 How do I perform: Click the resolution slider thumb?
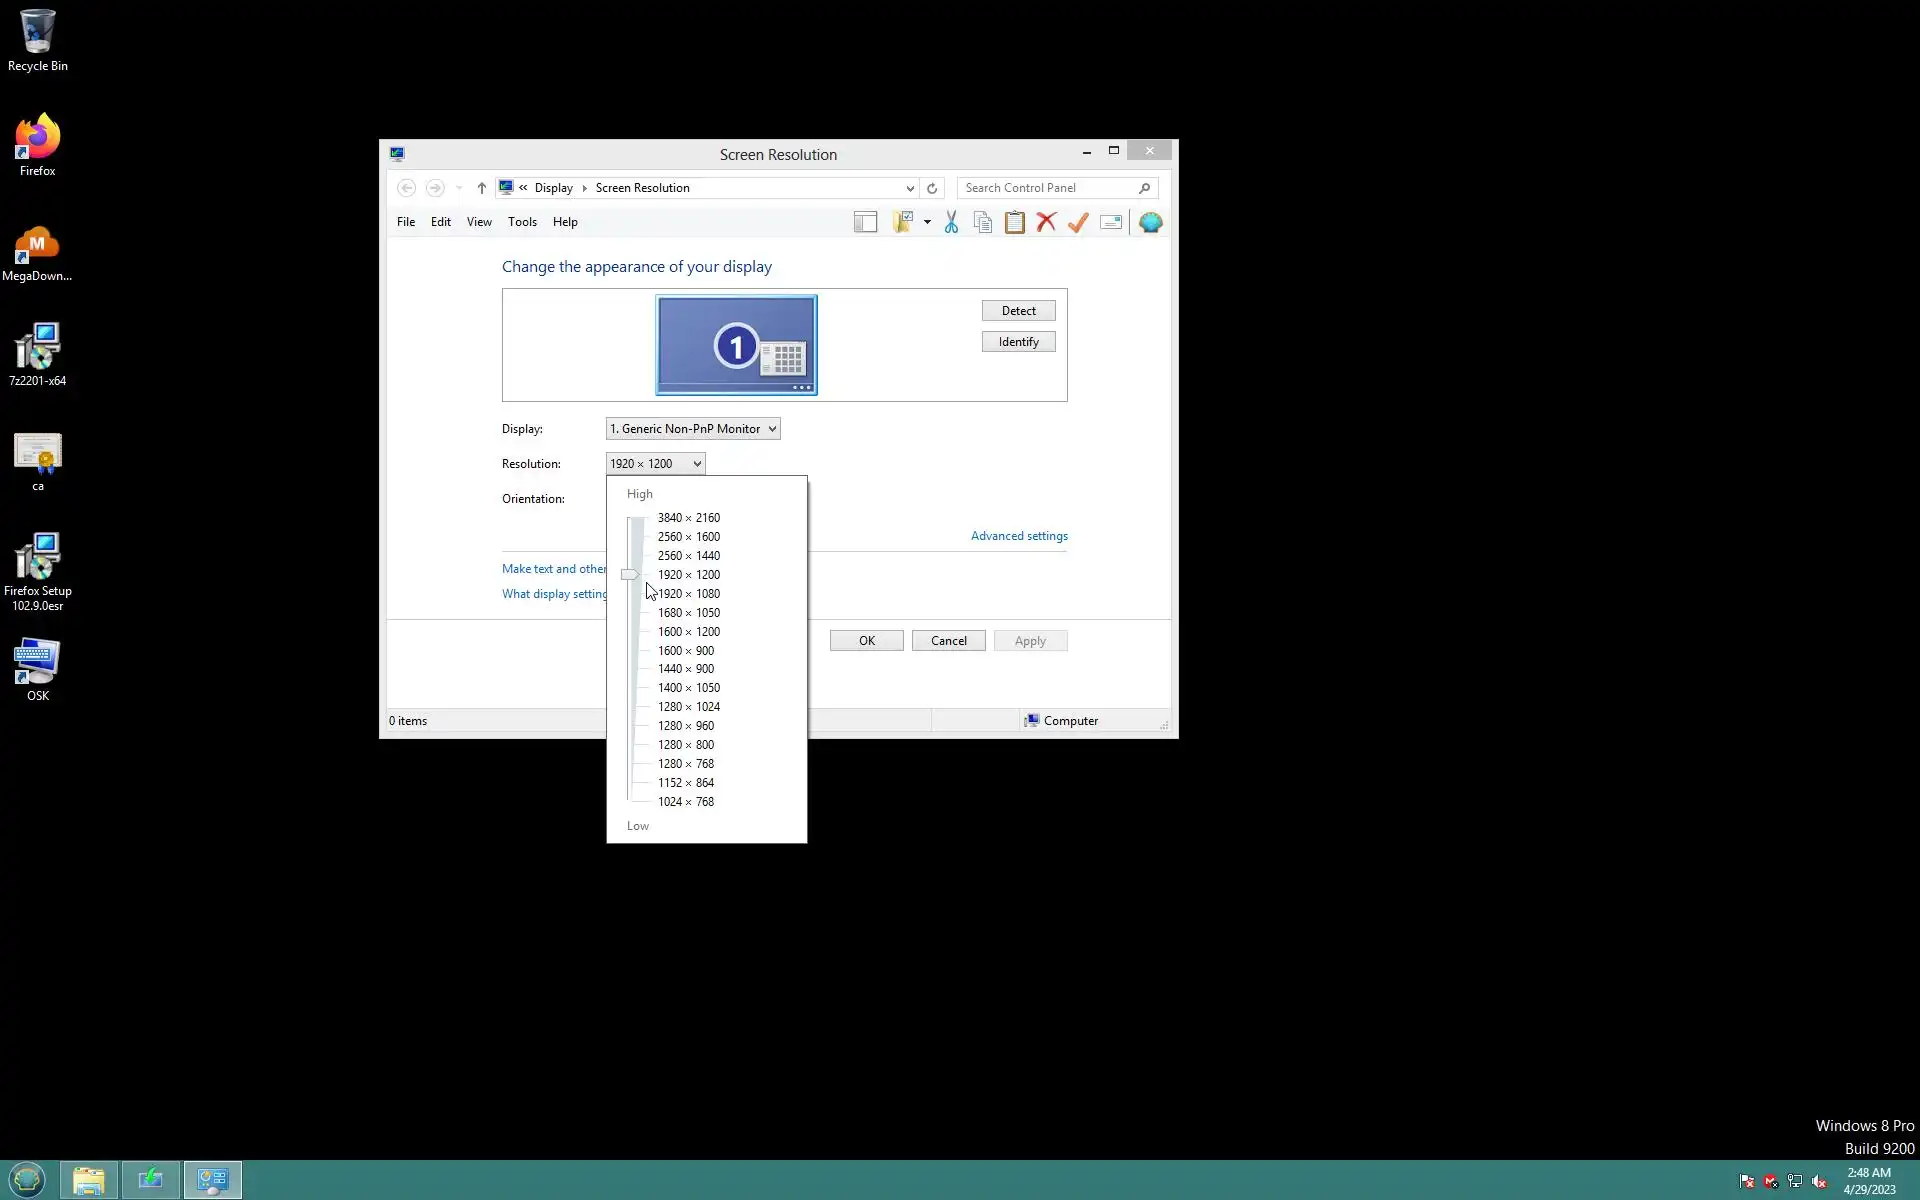click(629, 575)
